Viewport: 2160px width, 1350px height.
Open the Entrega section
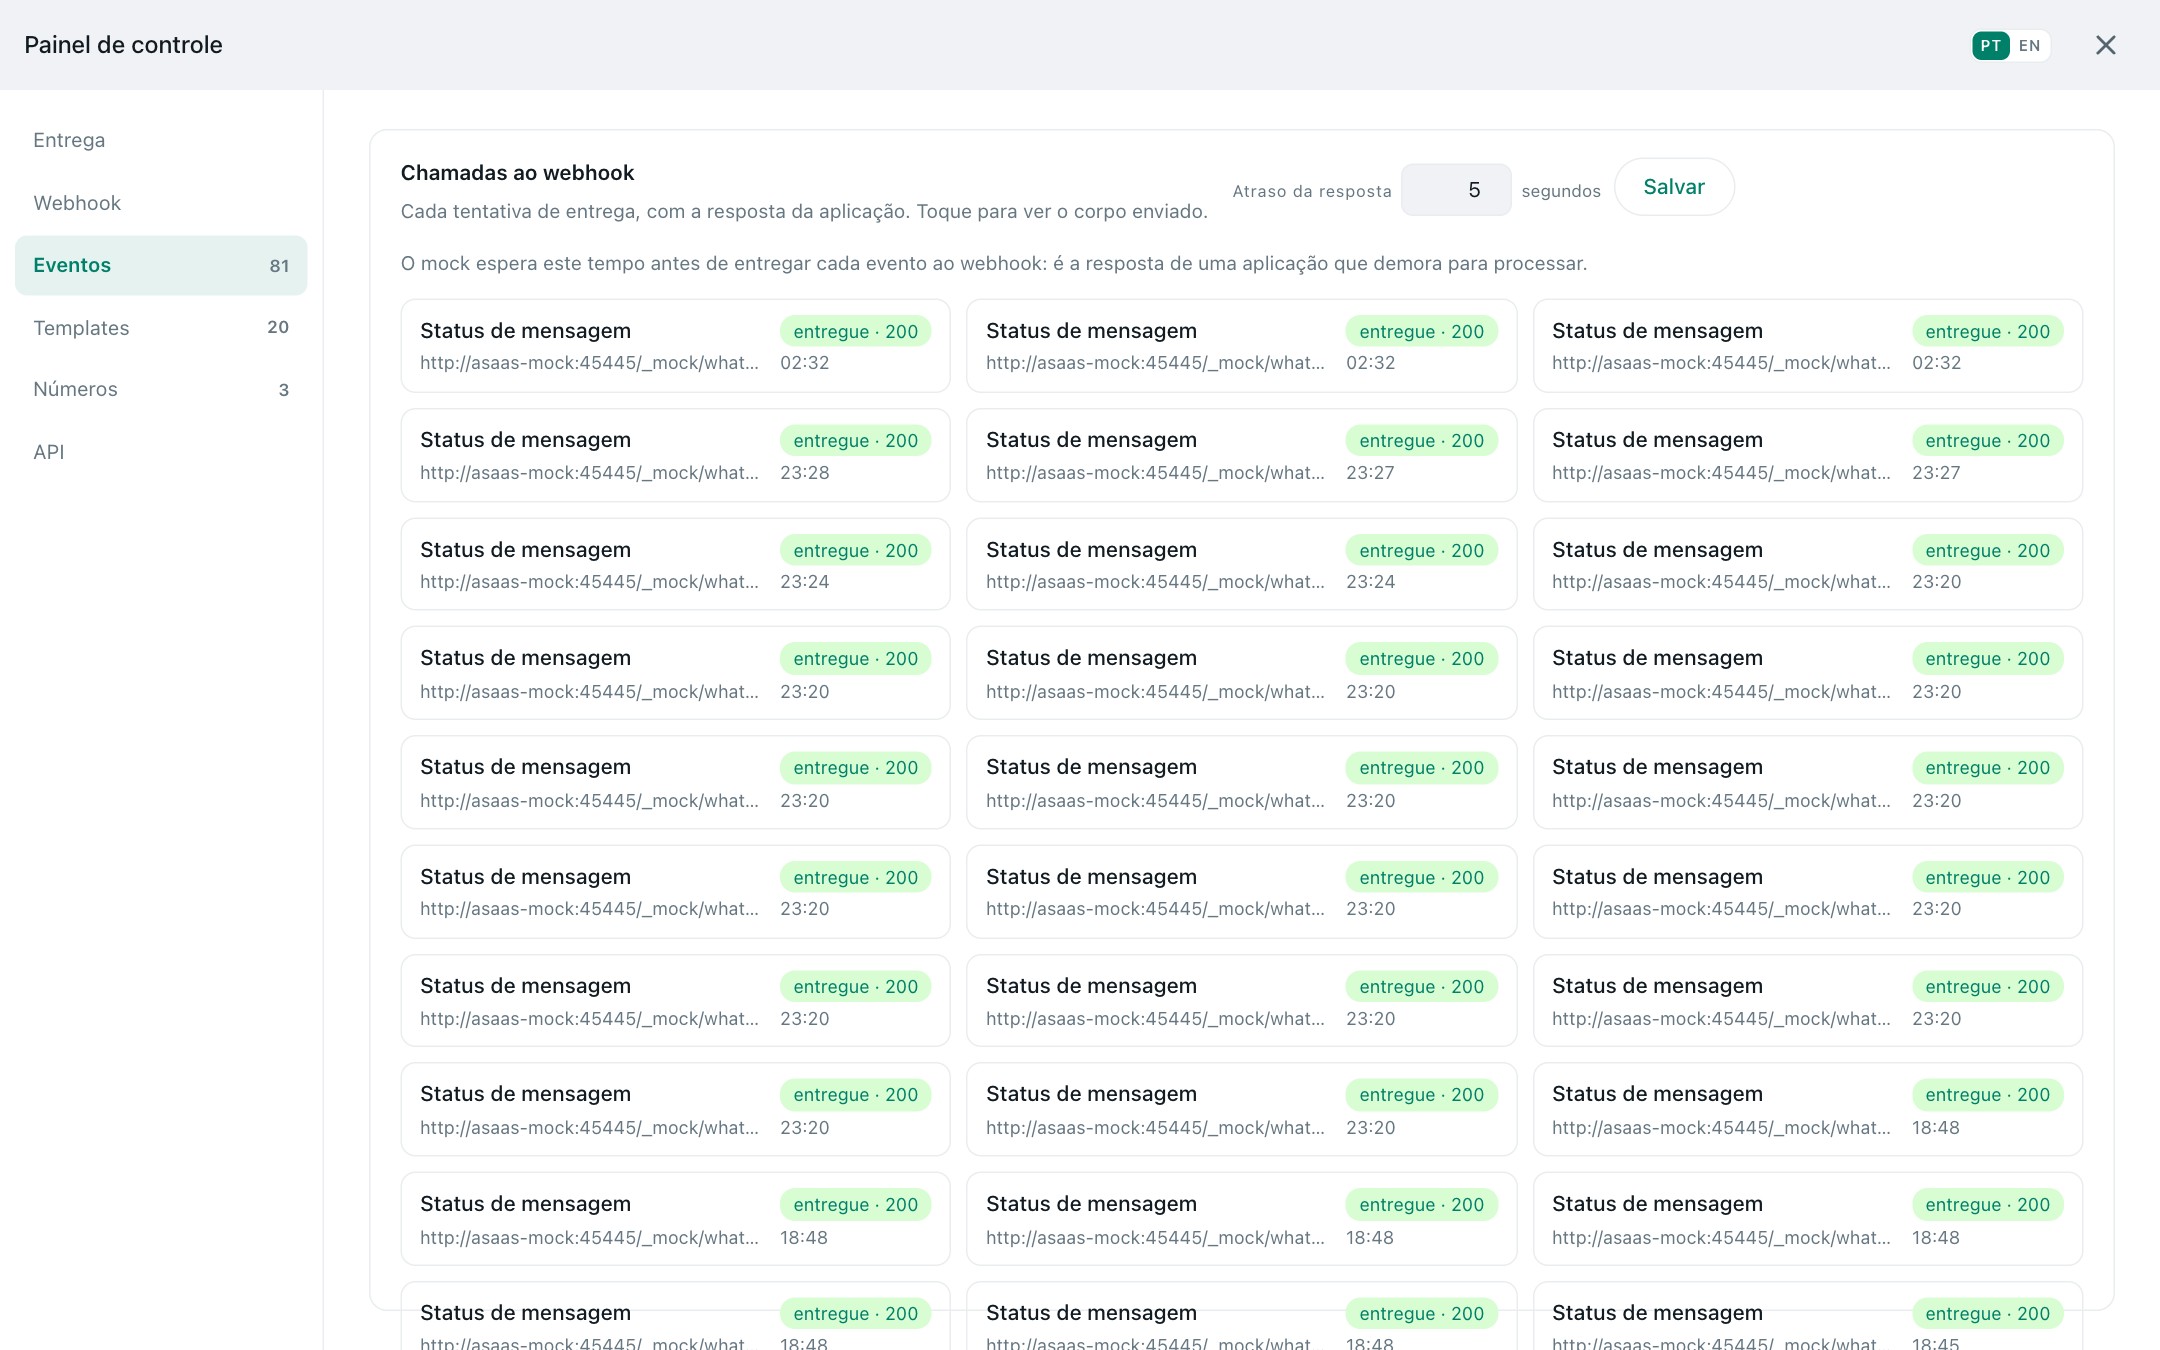click(161, 140)
